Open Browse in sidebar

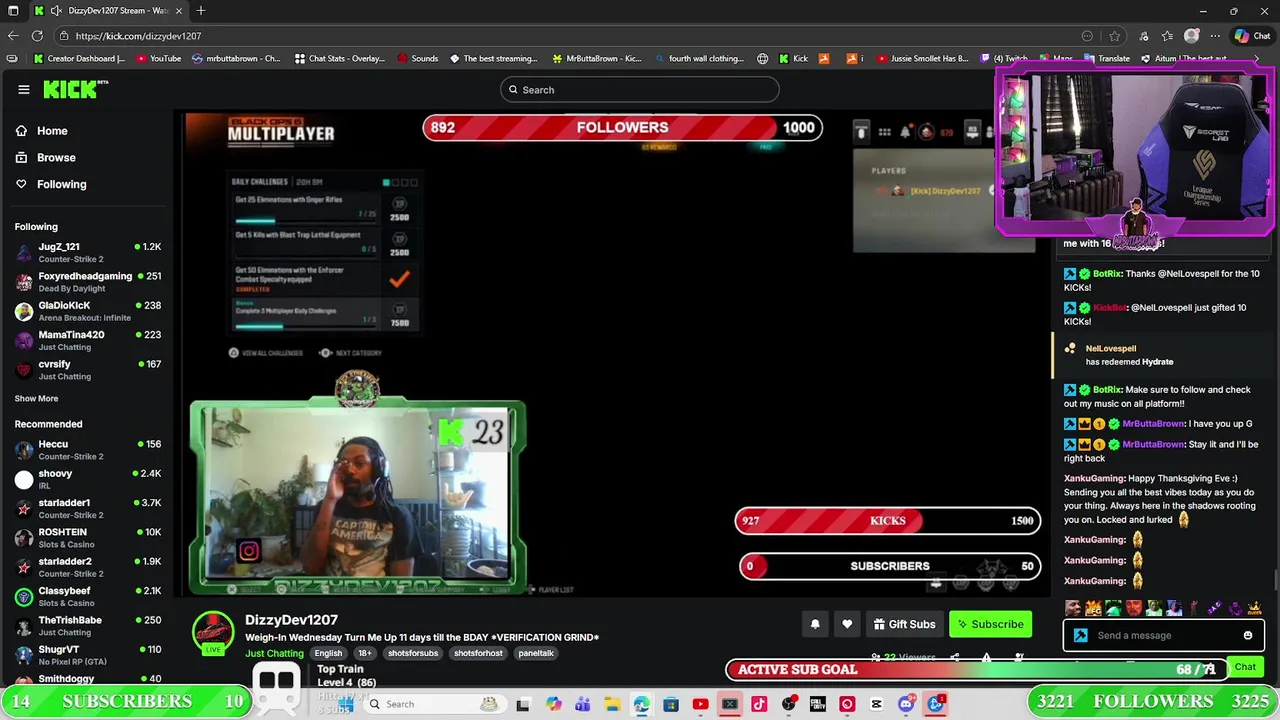(x=56, y=158)
